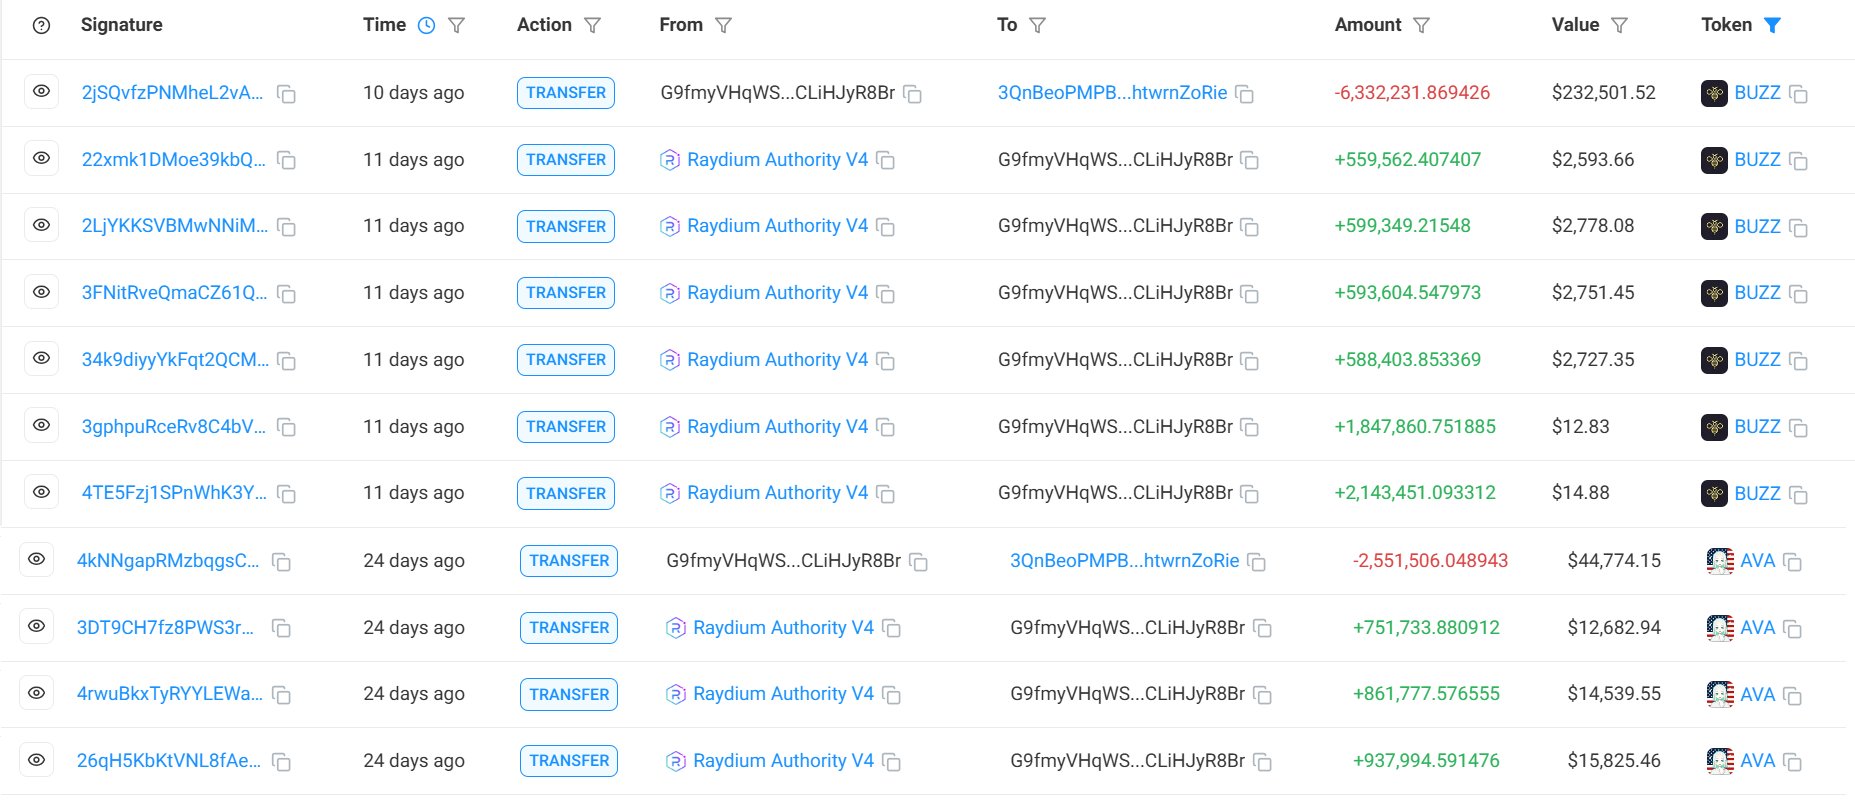Copy BUZZ token address in first row
This screenshot has width=1855, height=803.
coord(1798,94)
